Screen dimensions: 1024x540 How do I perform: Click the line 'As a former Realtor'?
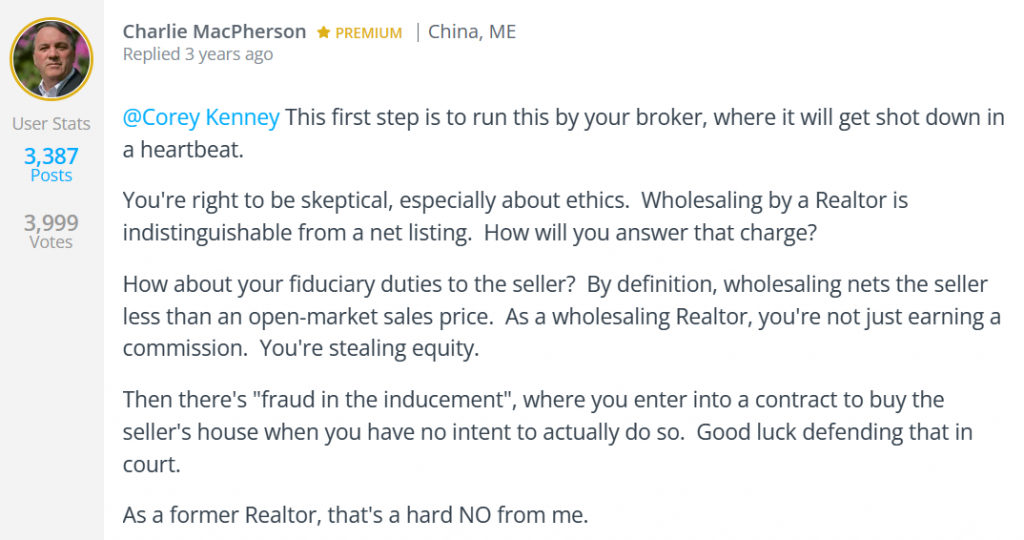(355, 516)
